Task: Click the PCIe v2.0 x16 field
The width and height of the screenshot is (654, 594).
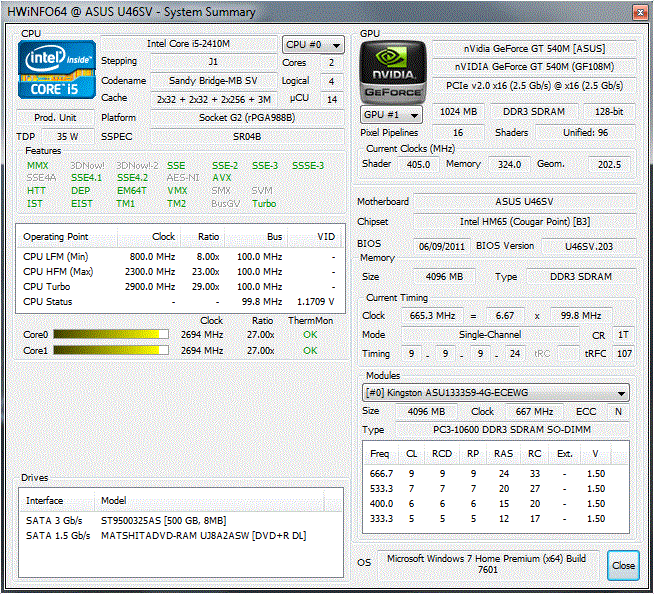Action: point(534,86)
